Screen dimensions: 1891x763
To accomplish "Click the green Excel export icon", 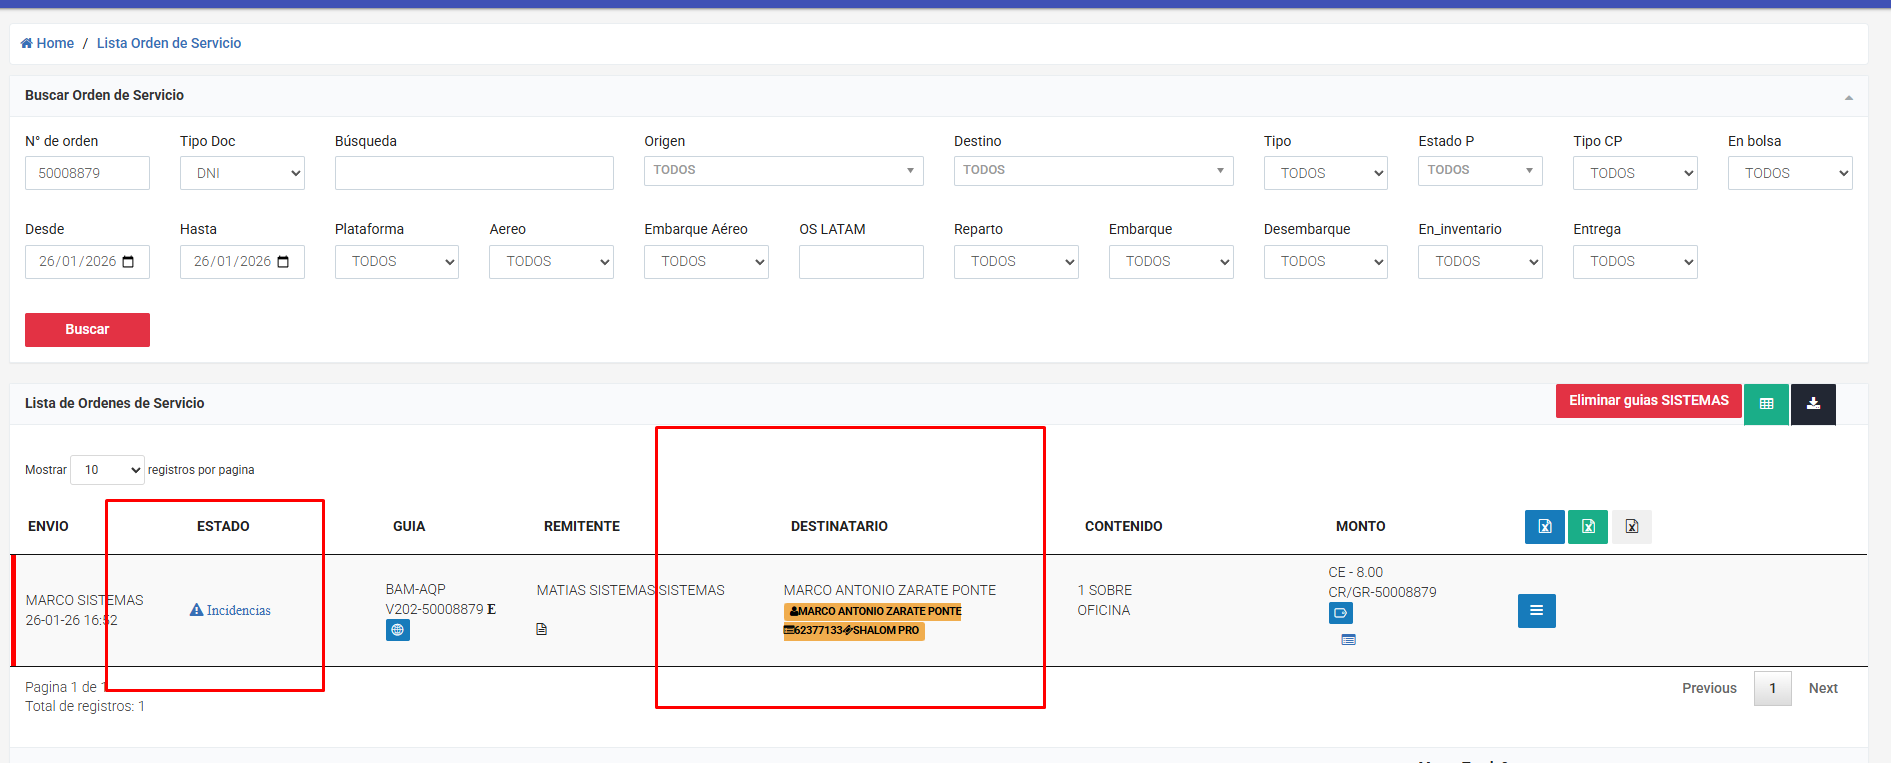I will [x=1587, y=527].
